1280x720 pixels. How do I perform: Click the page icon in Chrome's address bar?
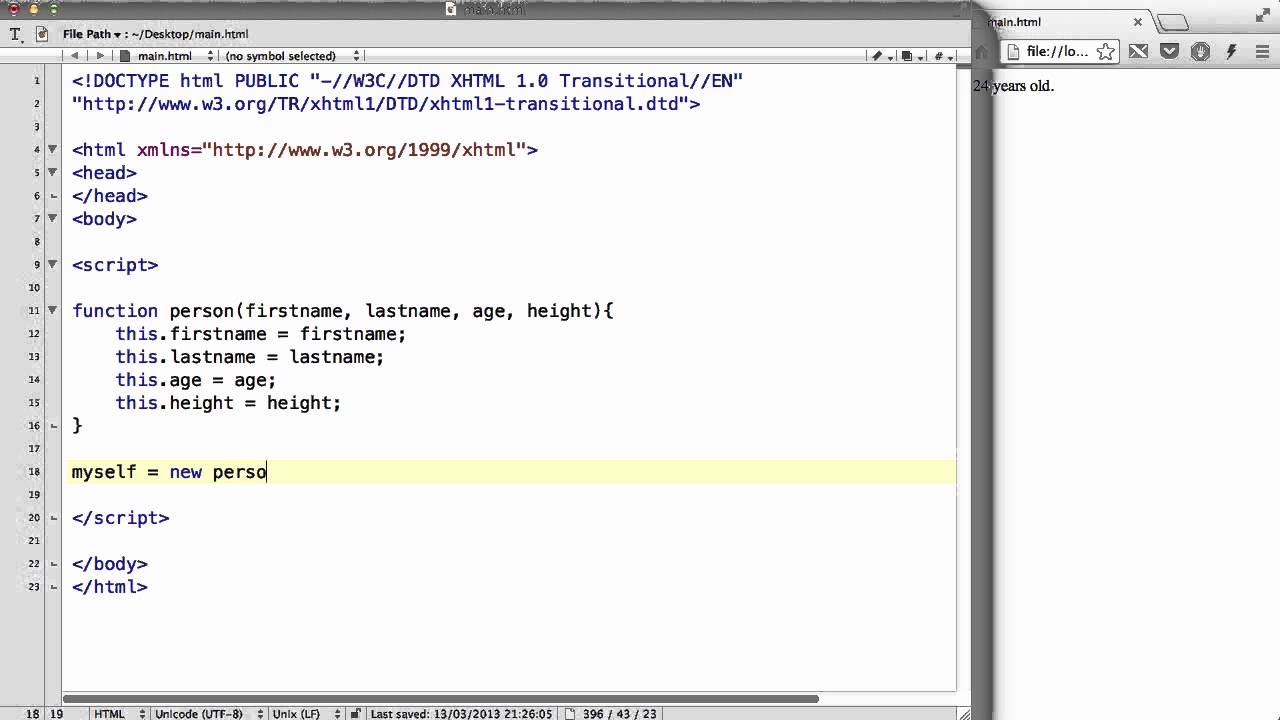[x=1013, y=52]
